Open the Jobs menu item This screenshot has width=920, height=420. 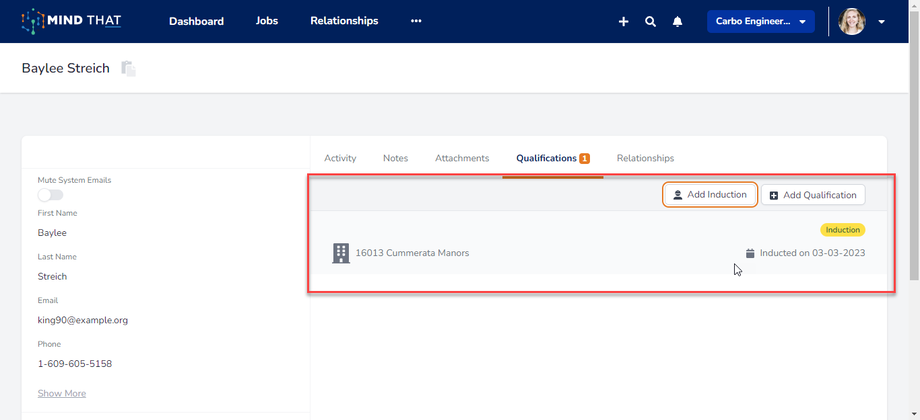tap(267, 21)
